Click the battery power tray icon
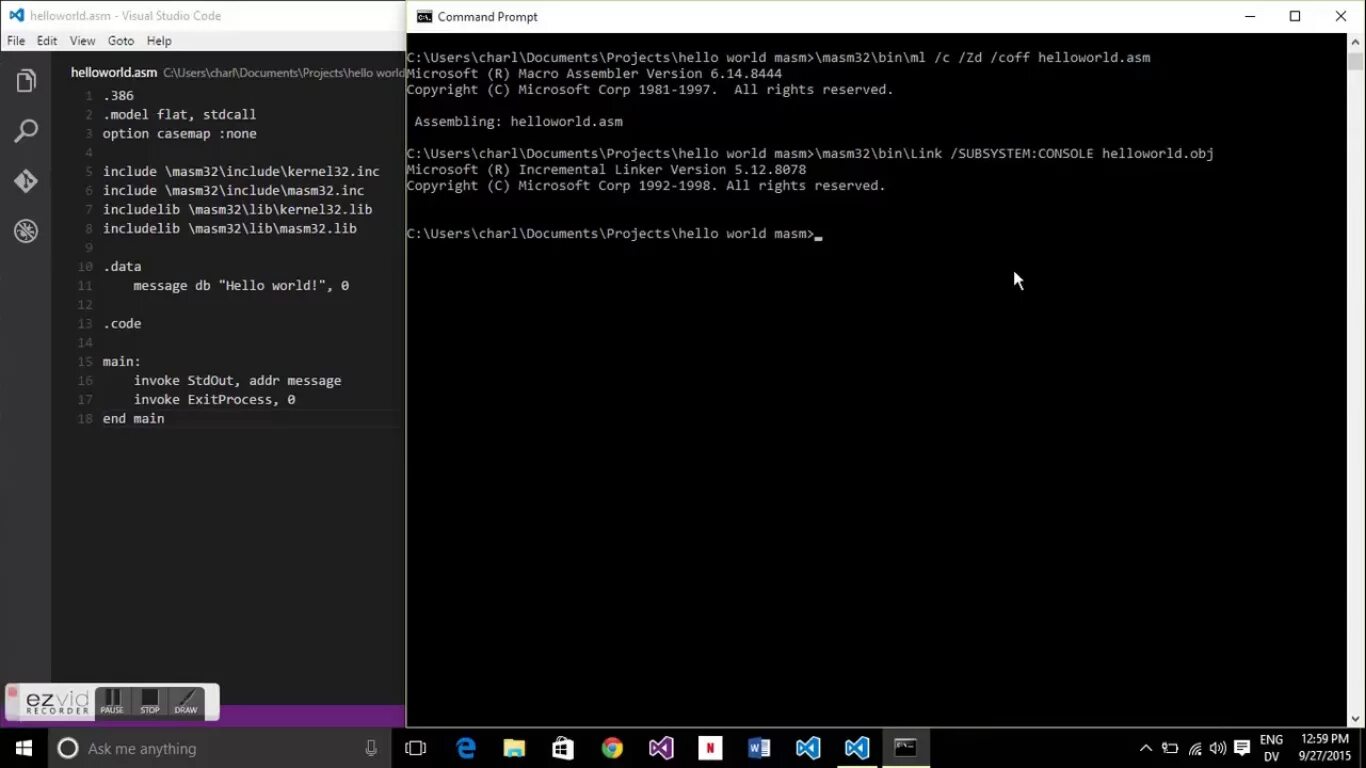The width and height of the screenshot is (1366, 768). (1170, 748)
